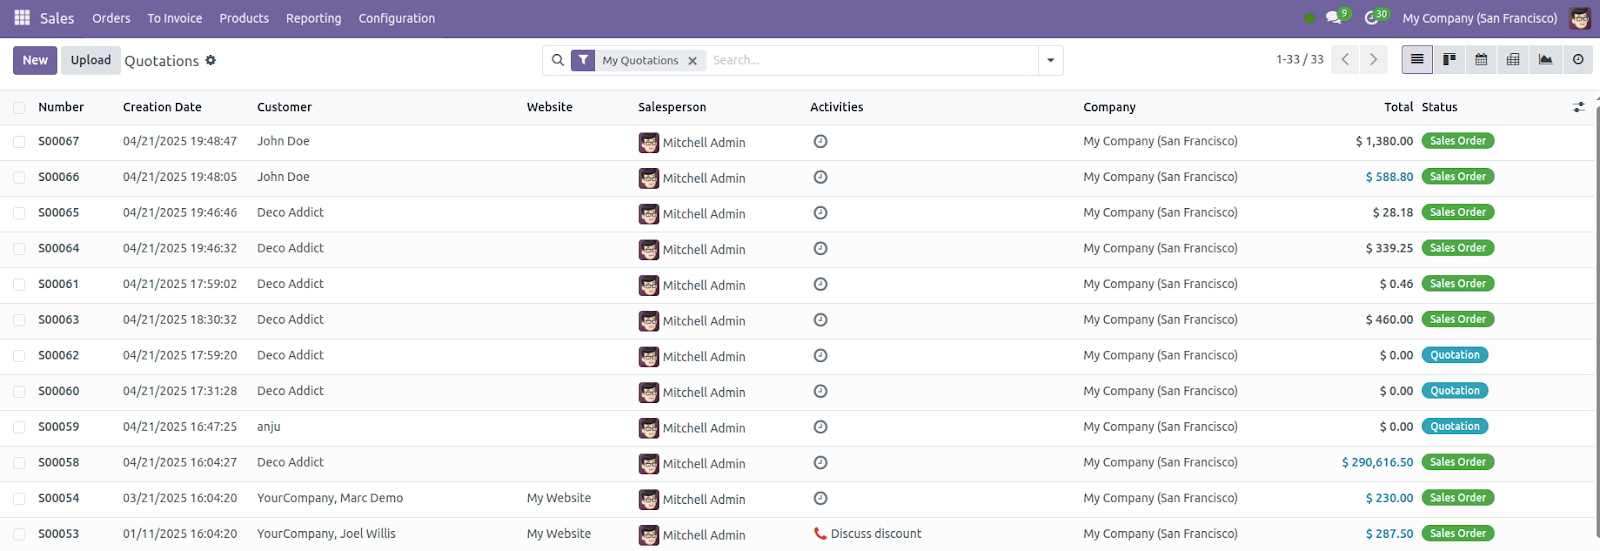Create a New quotation
This screenshot has width=1600, height=551.
coord(35,60)
